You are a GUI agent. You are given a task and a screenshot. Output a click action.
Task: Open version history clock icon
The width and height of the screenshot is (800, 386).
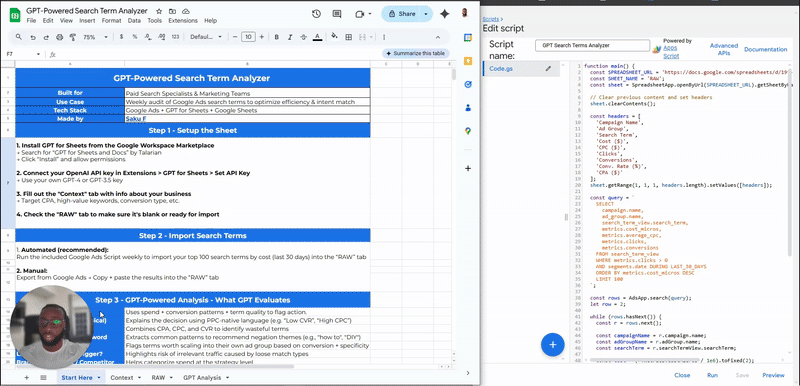click(316, 14)
